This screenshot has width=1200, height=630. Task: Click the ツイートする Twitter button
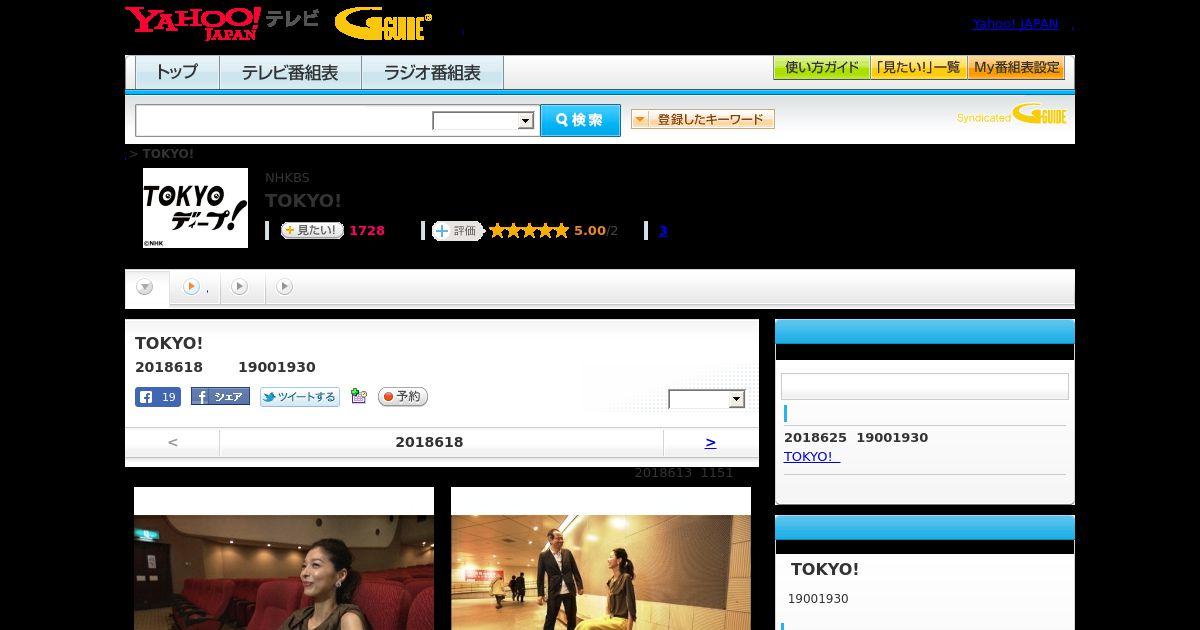300,397
